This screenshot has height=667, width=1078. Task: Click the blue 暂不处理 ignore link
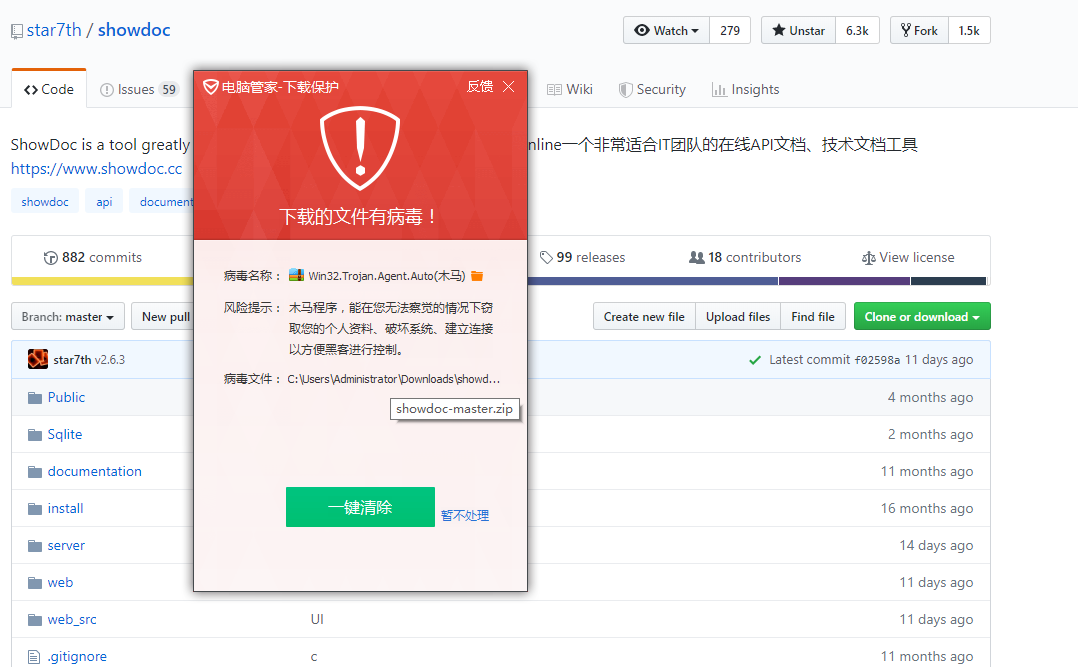pyautogui.click(x=465, y=515)
